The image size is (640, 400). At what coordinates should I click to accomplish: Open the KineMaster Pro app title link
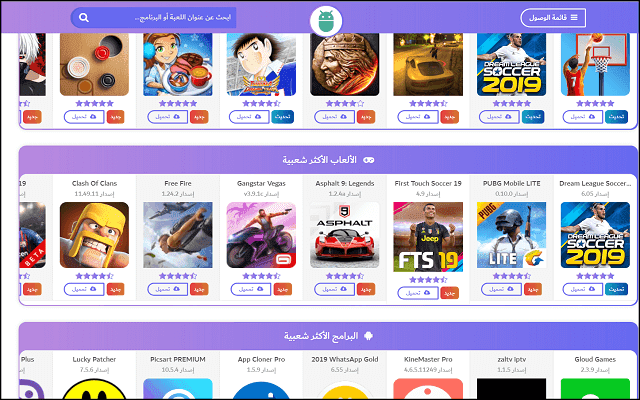tap(428, 360)
